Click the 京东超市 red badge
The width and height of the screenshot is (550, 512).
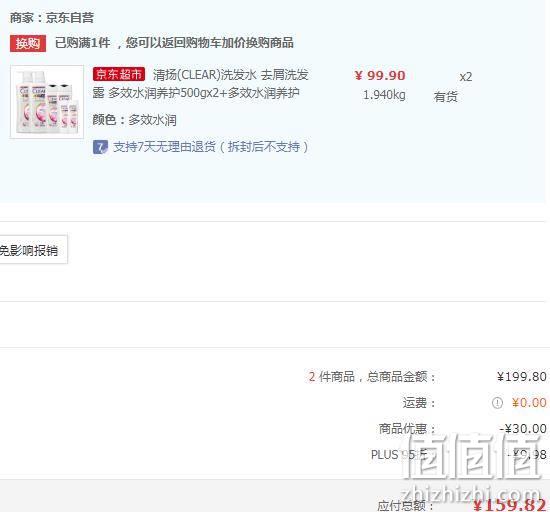[119, 74]
